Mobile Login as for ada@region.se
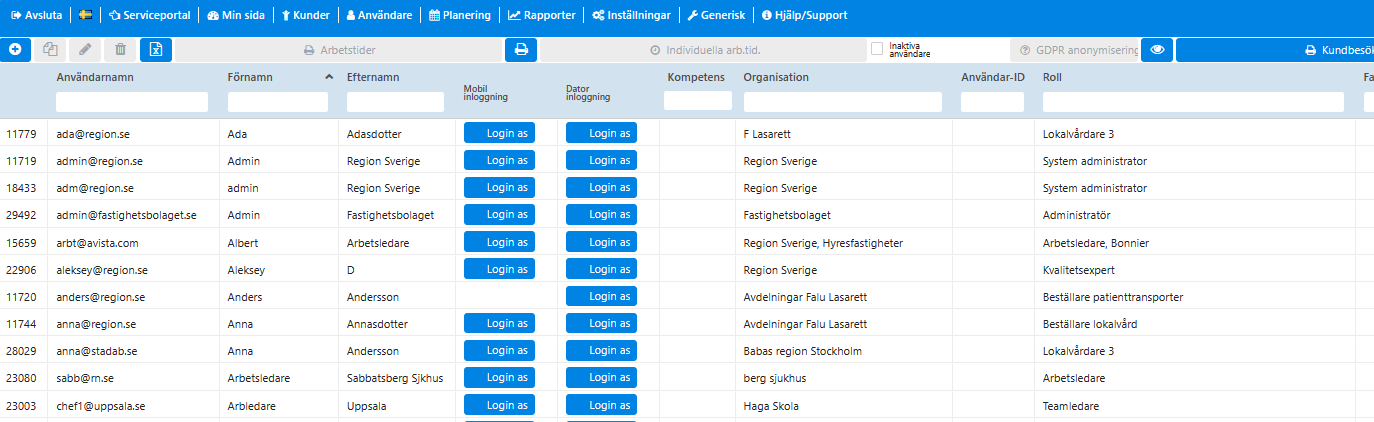 coord(500,133)
